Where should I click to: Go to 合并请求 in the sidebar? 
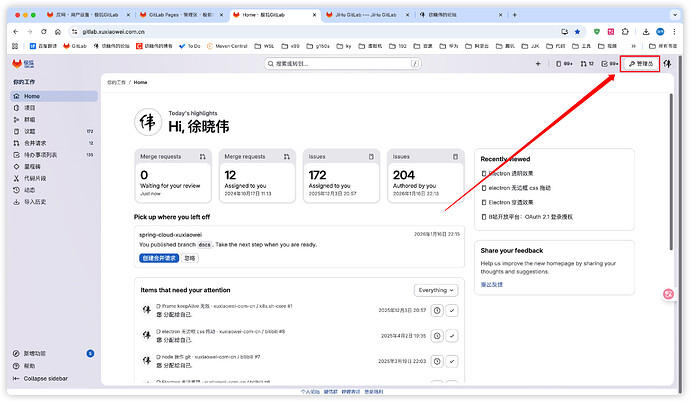(x=36, y=143)
